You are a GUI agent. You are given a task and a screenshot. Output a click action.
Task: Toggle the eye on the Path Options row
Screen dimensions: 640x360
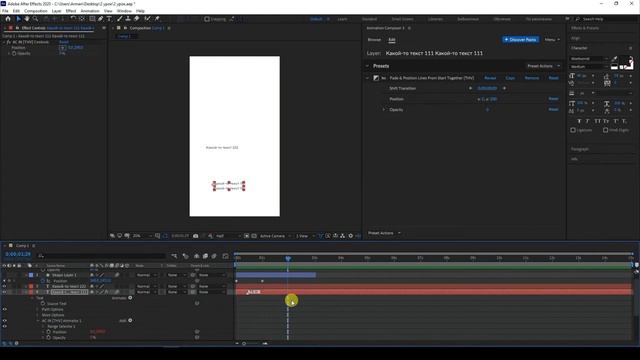[x=4, y=309]
